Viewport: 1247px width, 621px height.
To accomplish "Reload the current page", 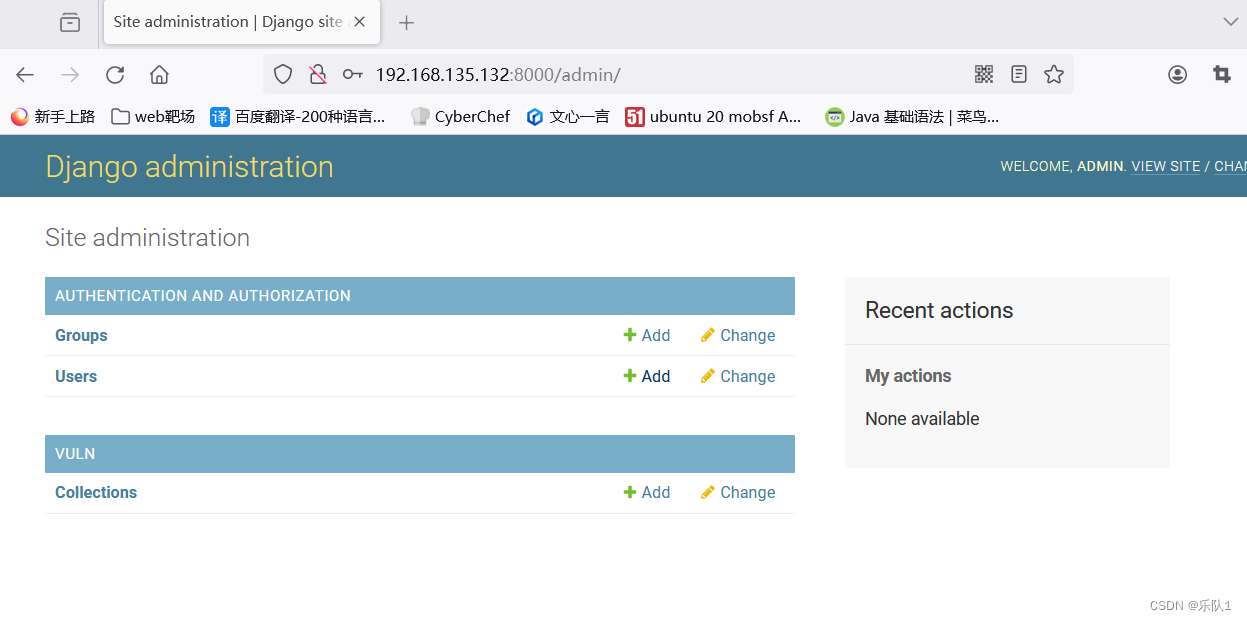I will [115, 74].
